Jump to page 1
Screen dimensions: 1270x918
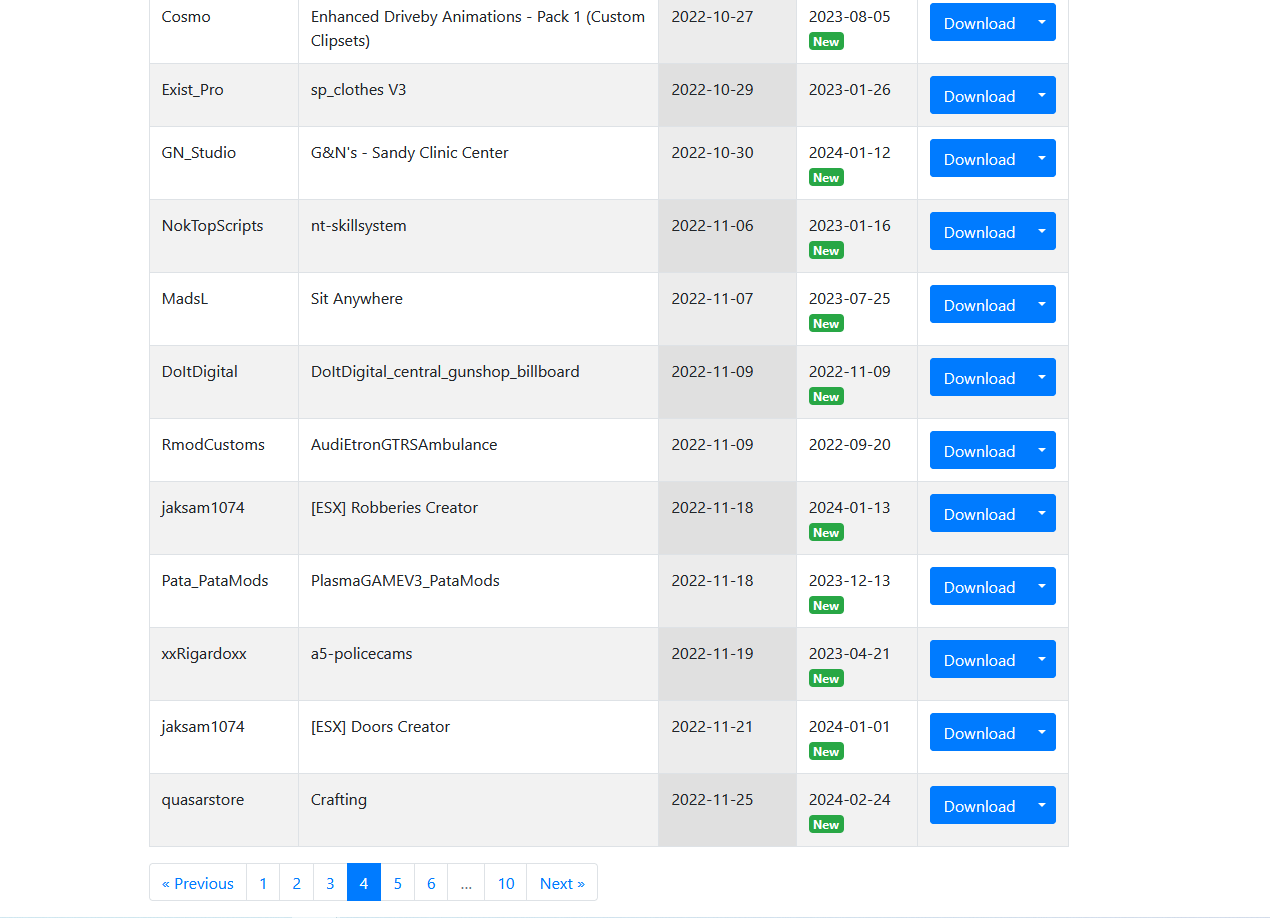coord(263,883)
